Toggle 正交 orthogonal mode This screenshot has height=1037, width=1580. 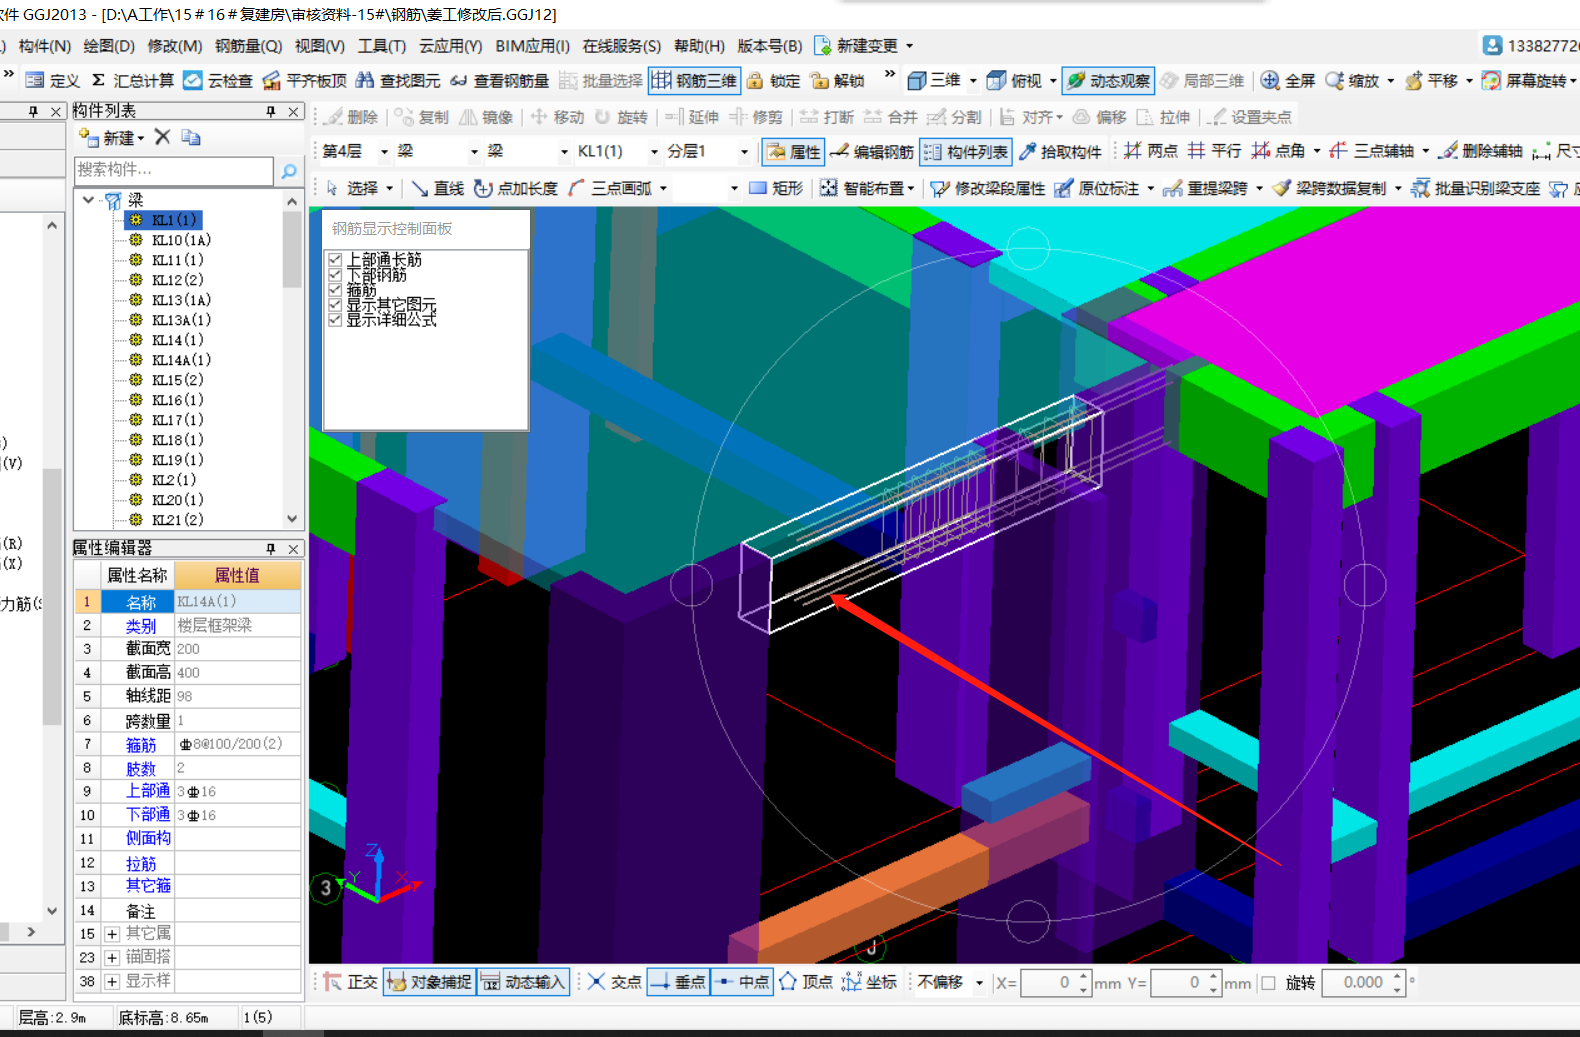(350, 982)
